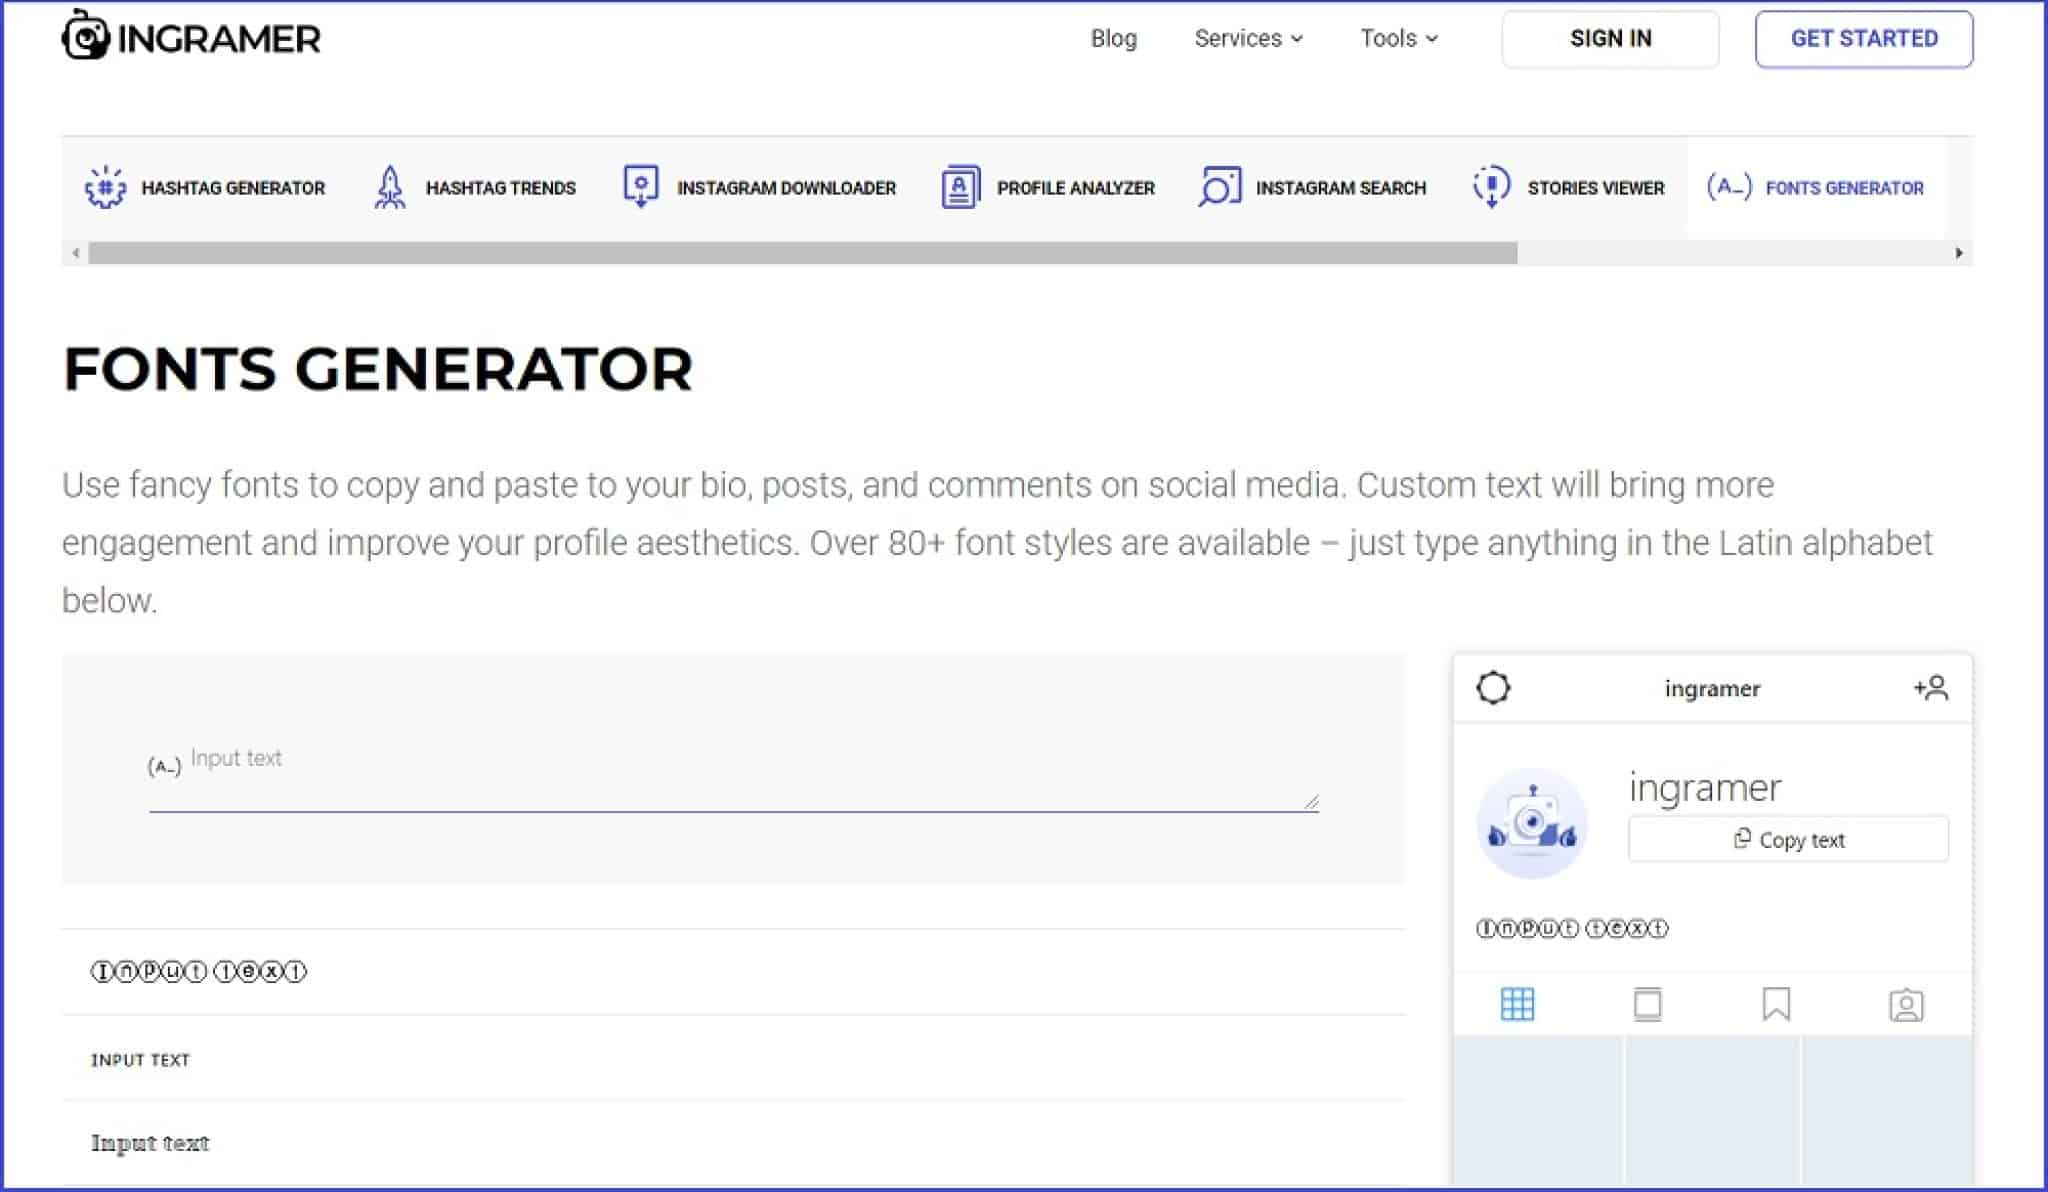Click the textarea resize handle corner

pos(1311,802)
